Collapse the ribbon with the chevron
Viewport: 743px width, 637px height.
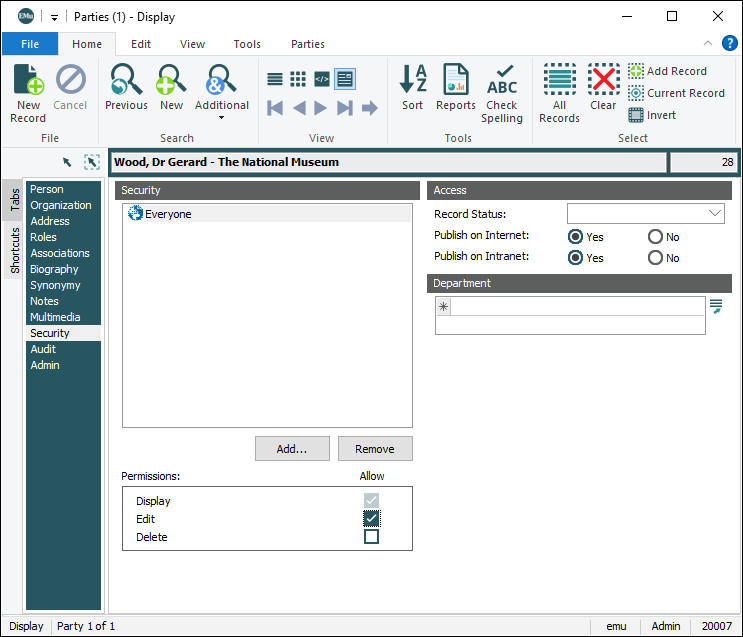(708, 44)
